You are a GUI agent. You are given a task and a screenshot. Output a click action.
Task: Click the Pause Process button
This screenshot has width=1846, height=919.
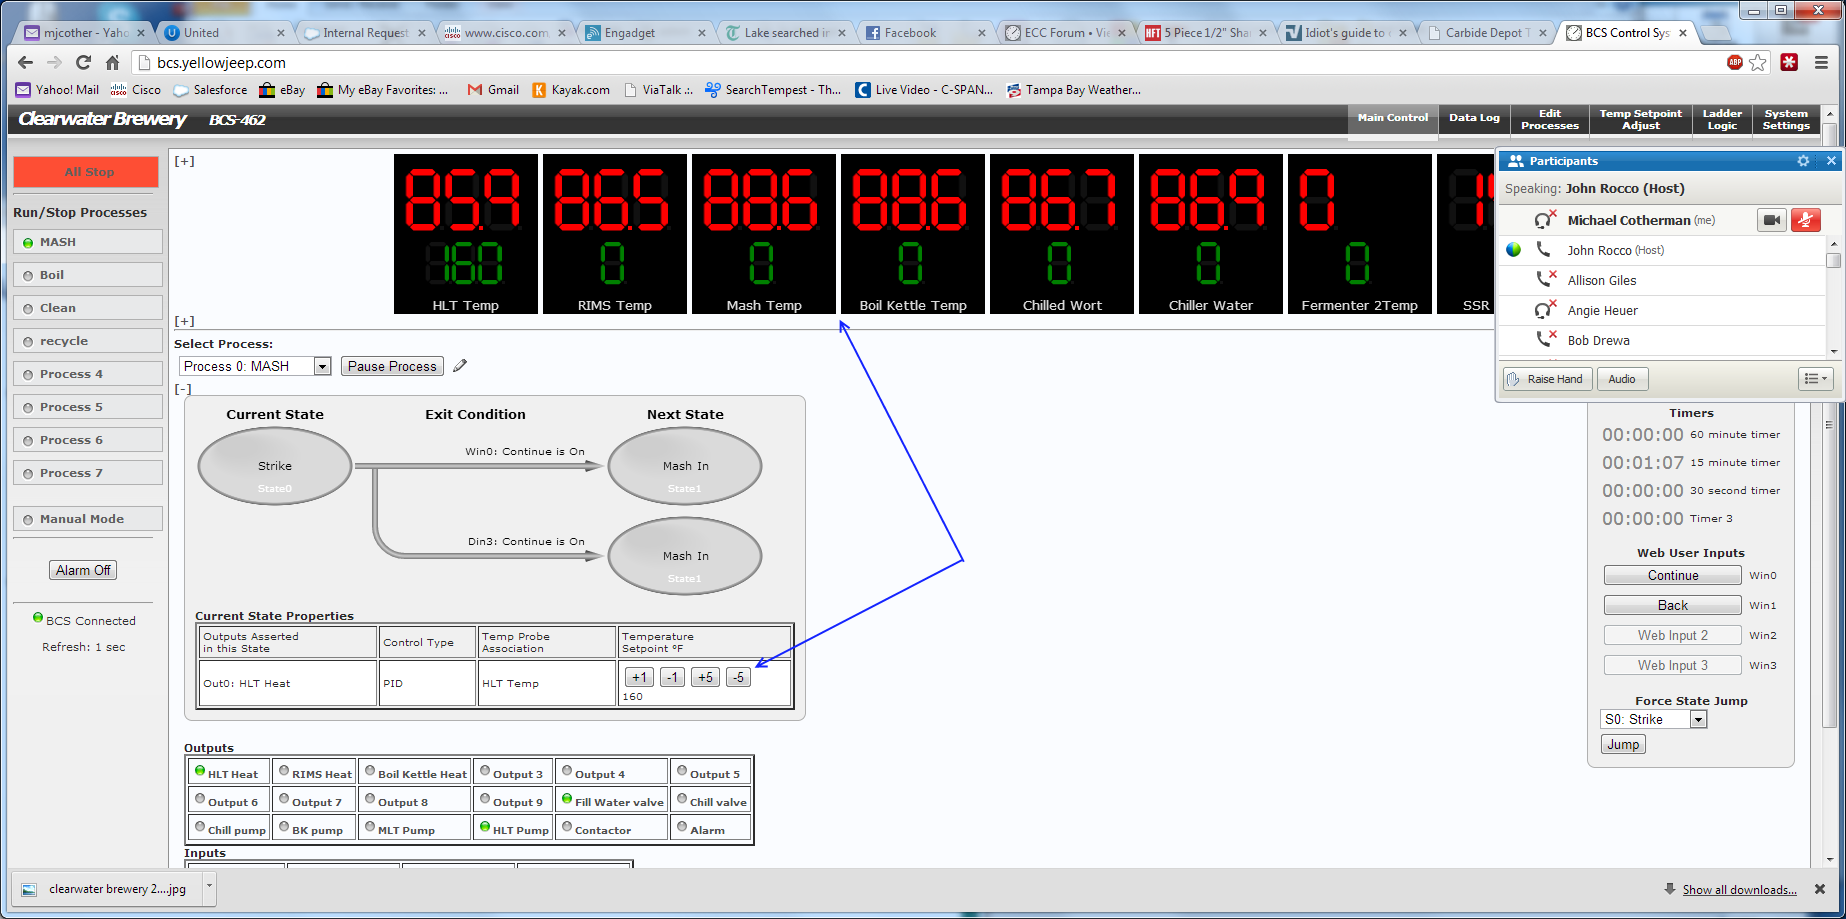click(392, 366)
